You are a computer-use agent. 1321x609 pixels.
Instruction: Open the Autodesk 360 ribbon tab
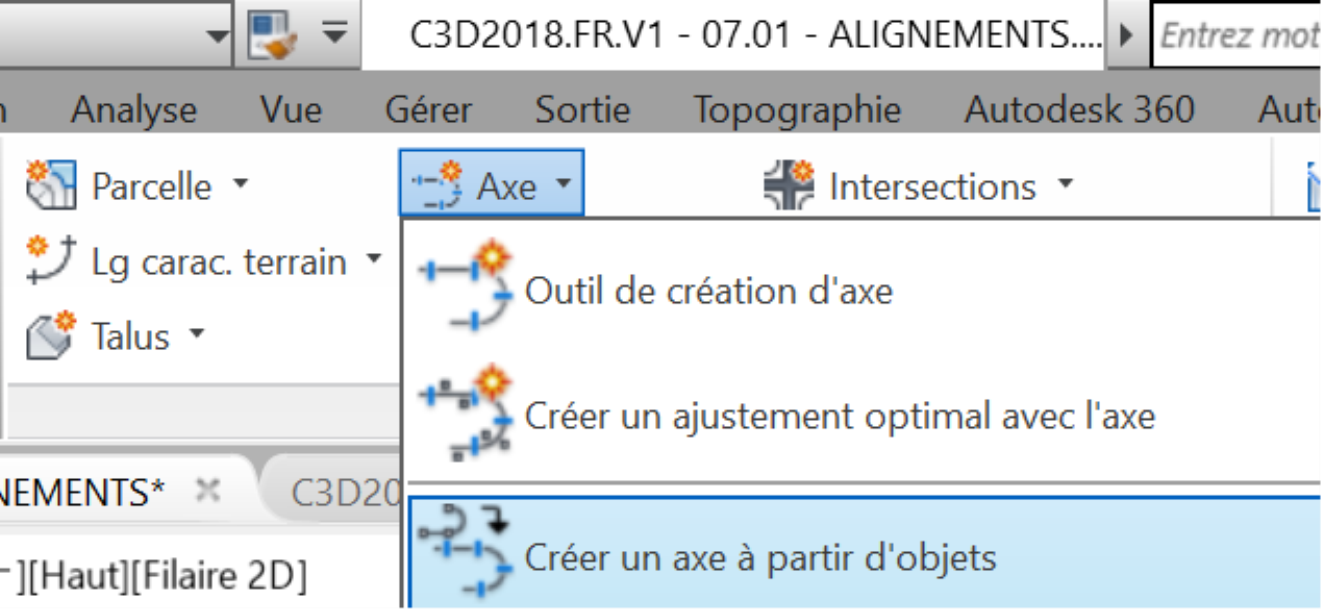(1079, 109)
